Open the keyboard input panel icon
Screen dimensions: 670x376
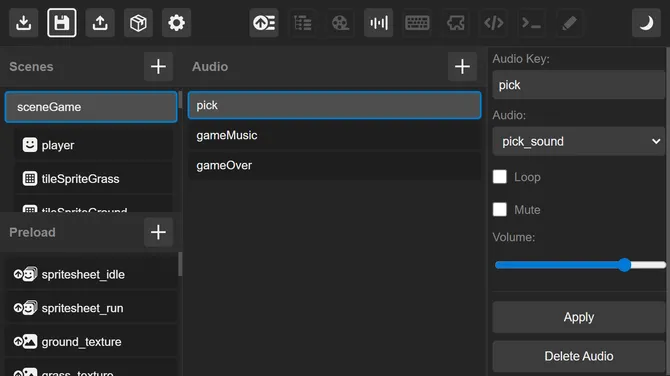click(417, 23)
